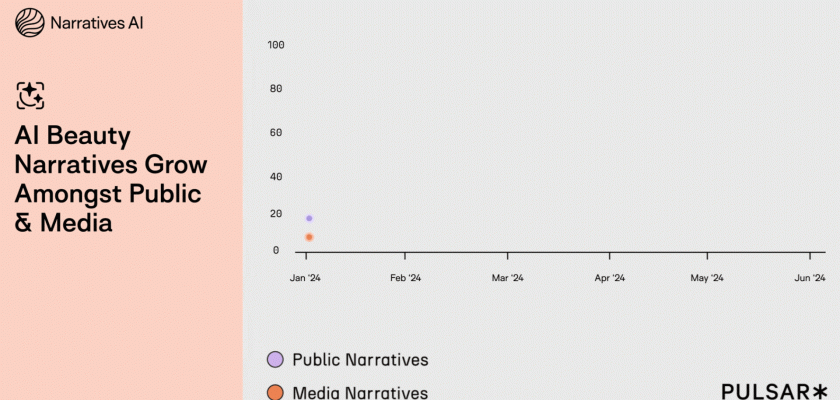Click the "Narratives AI" brand text
This screenshot has width=840, height=400.
(x=98, y=22)
